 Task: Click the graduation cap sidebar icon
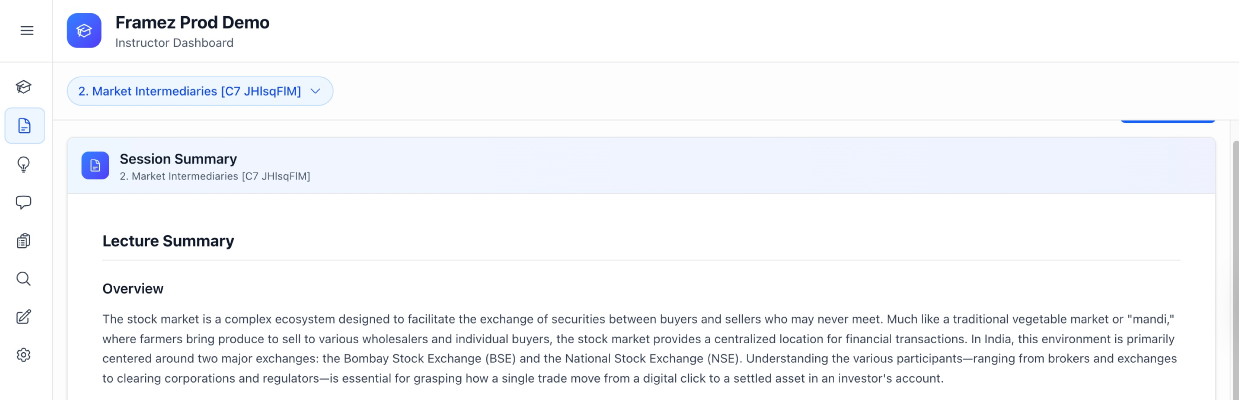click(24, 87)
